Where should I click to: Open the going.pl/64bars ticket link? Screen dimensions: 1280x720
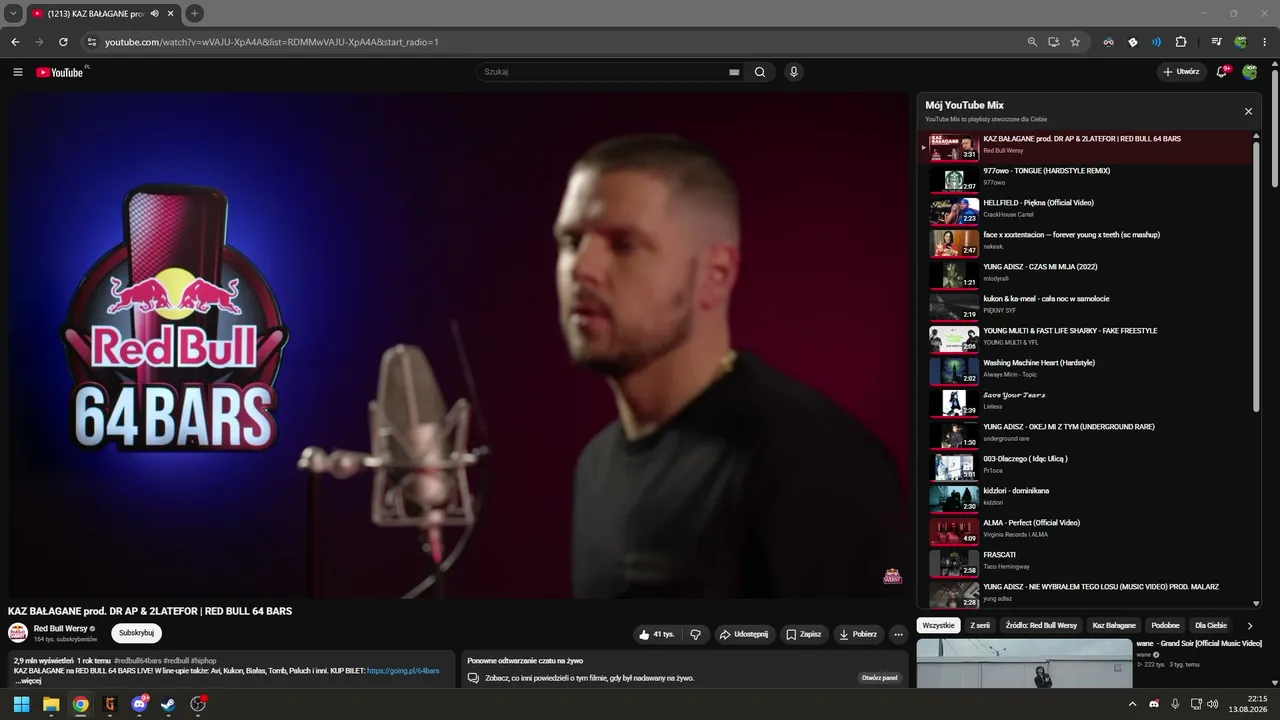click(403, 671)
